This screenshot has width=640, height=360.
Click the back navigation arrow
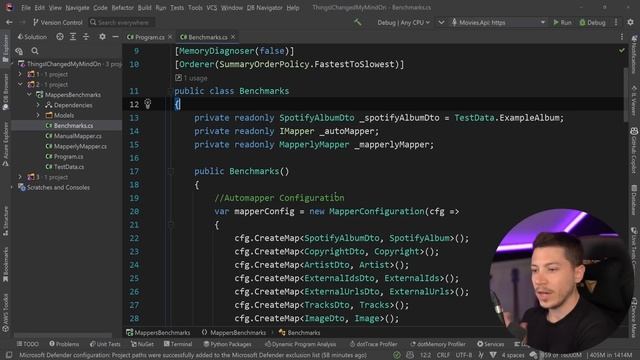9,22
